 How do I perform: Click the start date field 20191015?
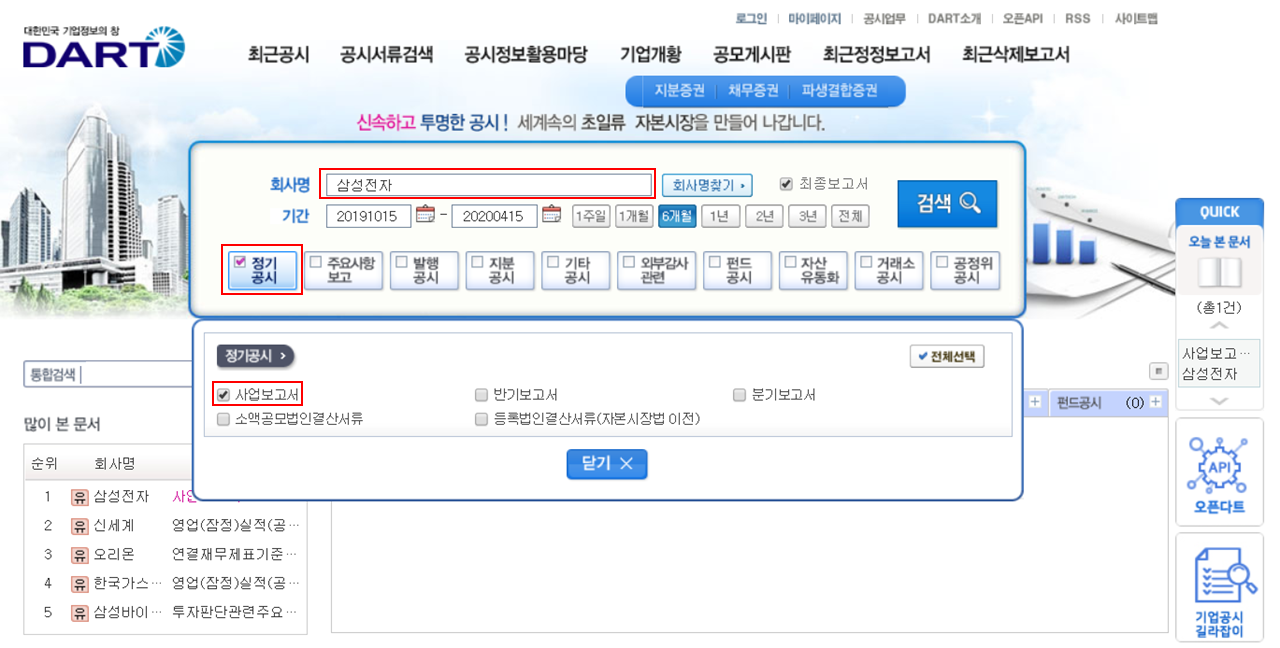368,216
